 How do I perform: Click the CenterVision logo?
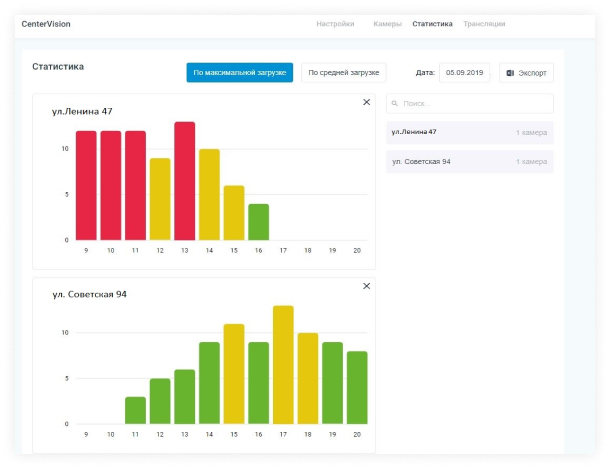[x=46, y=24]
